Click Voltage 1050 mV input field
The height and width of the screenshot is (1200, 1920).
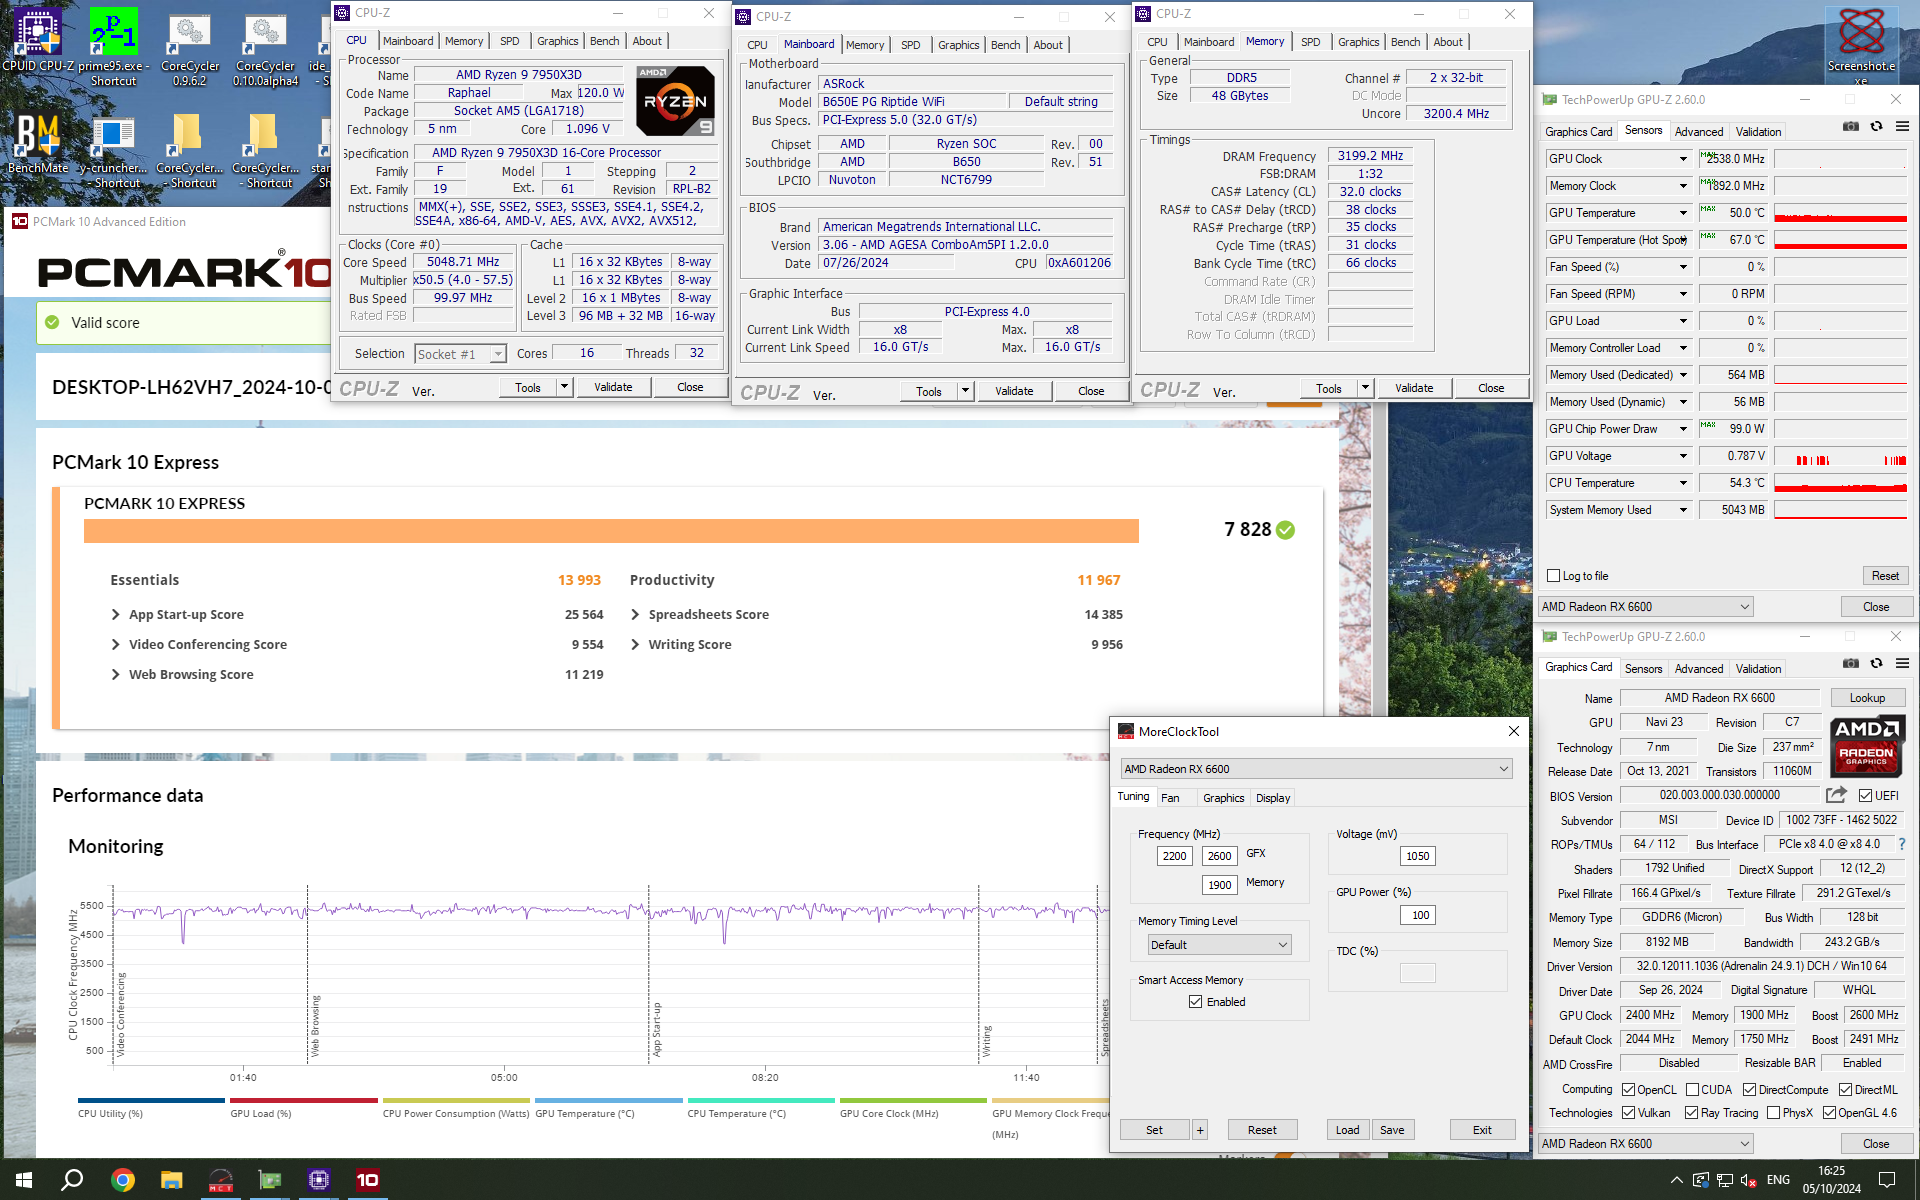tap(1417, 856)
